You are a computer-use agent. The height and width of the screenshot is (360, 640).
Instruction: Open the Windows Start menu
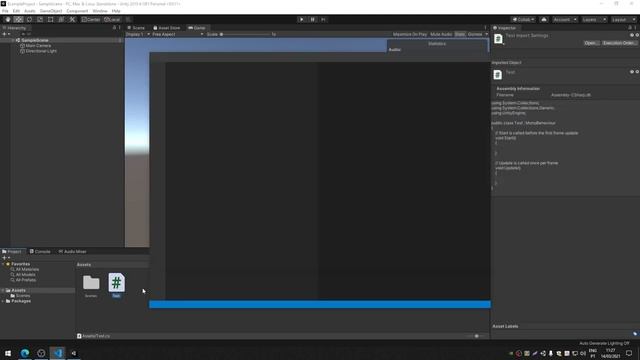point(8,353)
